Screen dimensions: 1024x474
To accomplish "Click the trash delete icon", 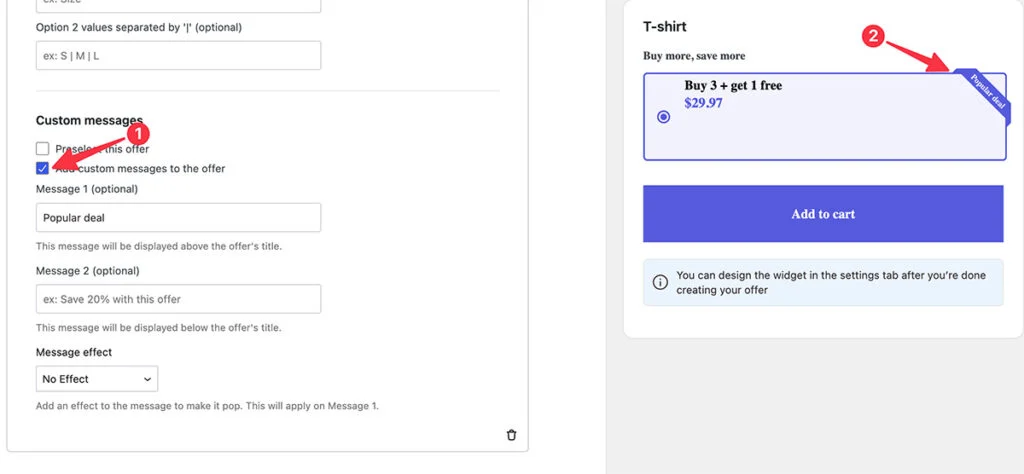I will point(511,435).
